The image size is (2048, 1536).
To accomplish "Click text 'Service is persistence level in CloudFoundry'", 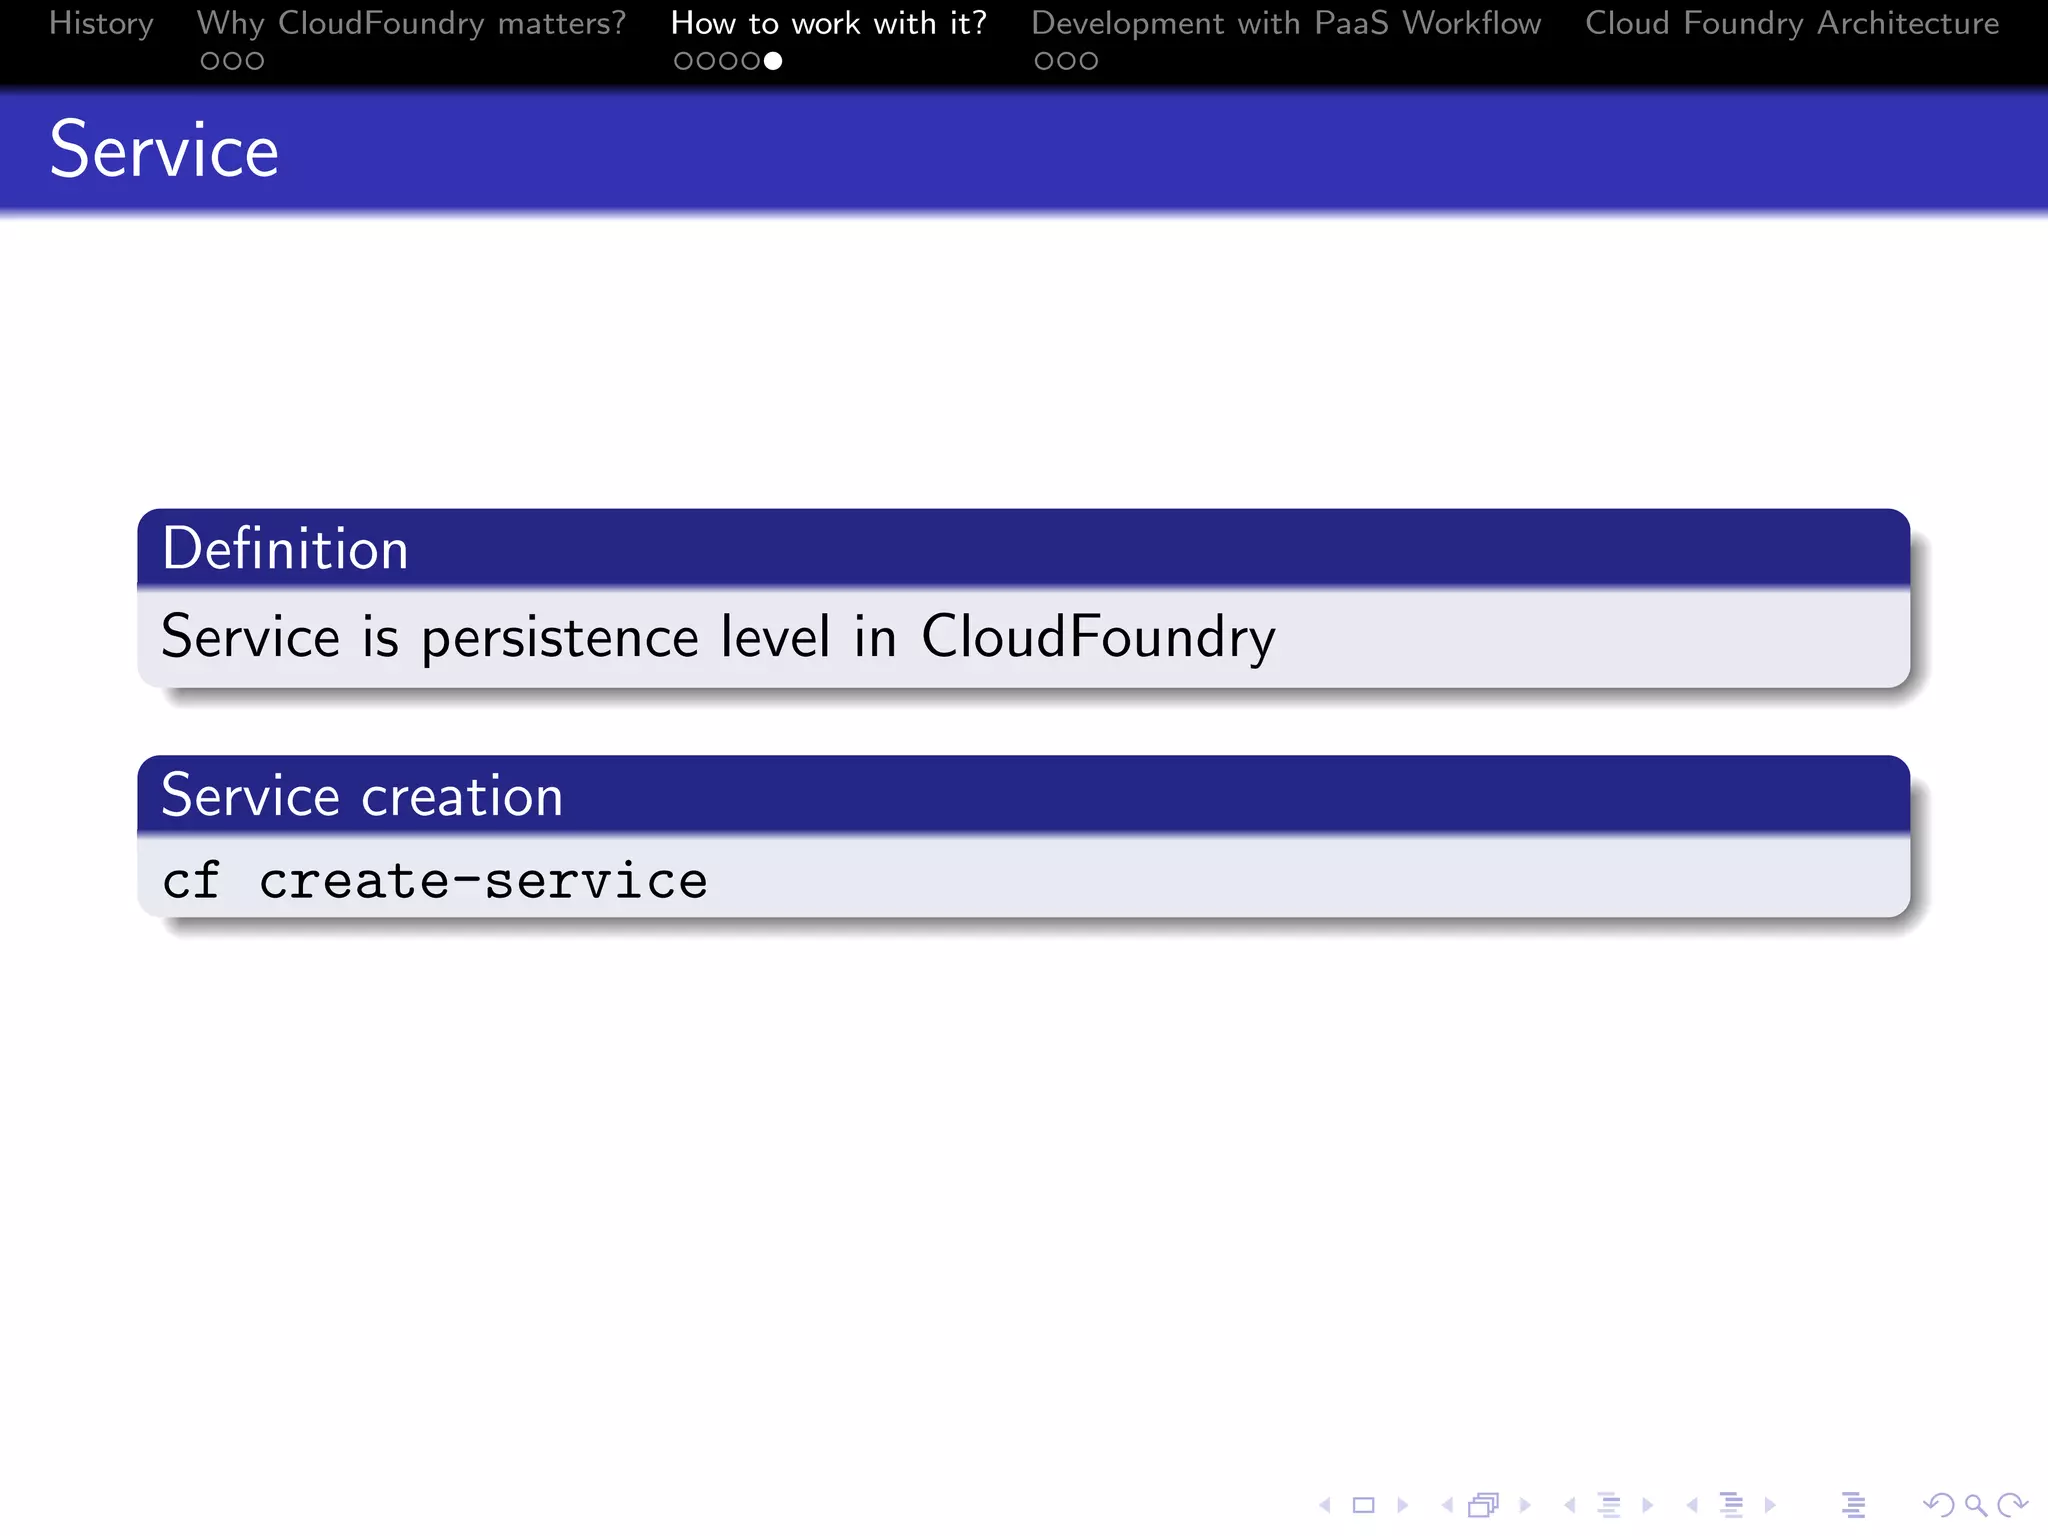I will [x=719, y=638].
